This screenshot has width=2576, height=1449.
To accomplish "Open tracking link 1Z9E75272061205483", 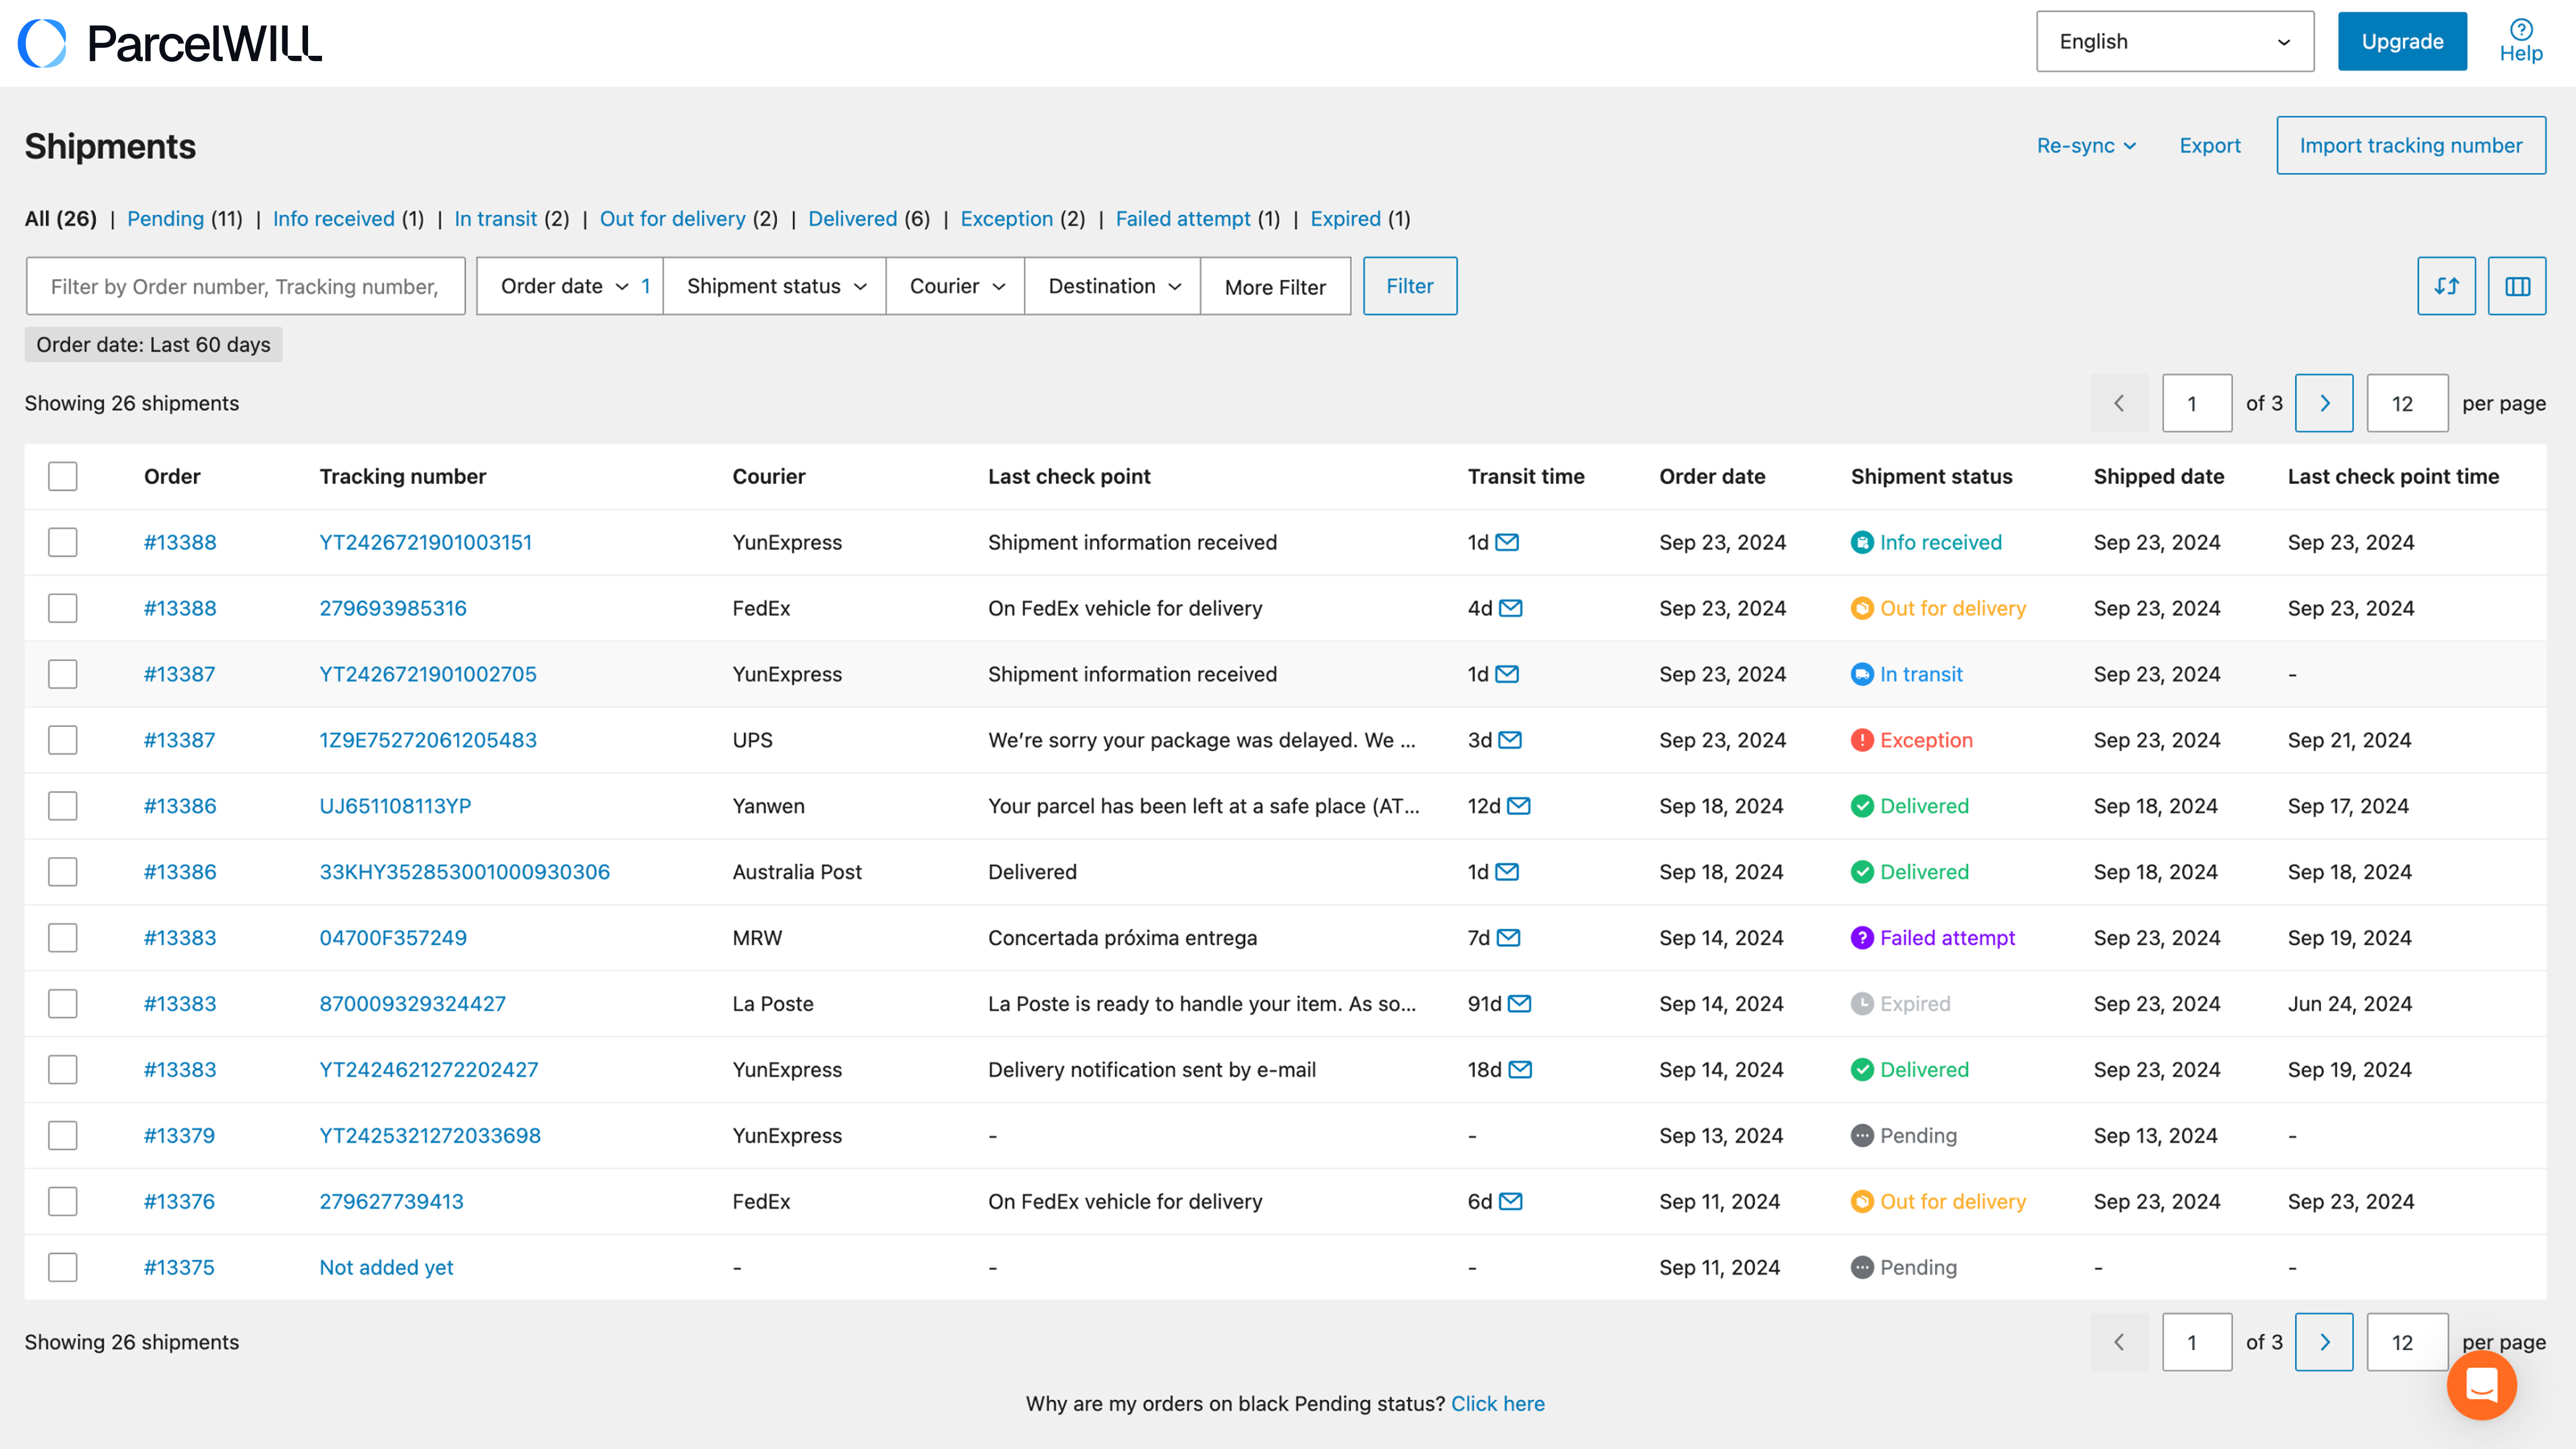I will pyautogui.click(x=428, y=740).
